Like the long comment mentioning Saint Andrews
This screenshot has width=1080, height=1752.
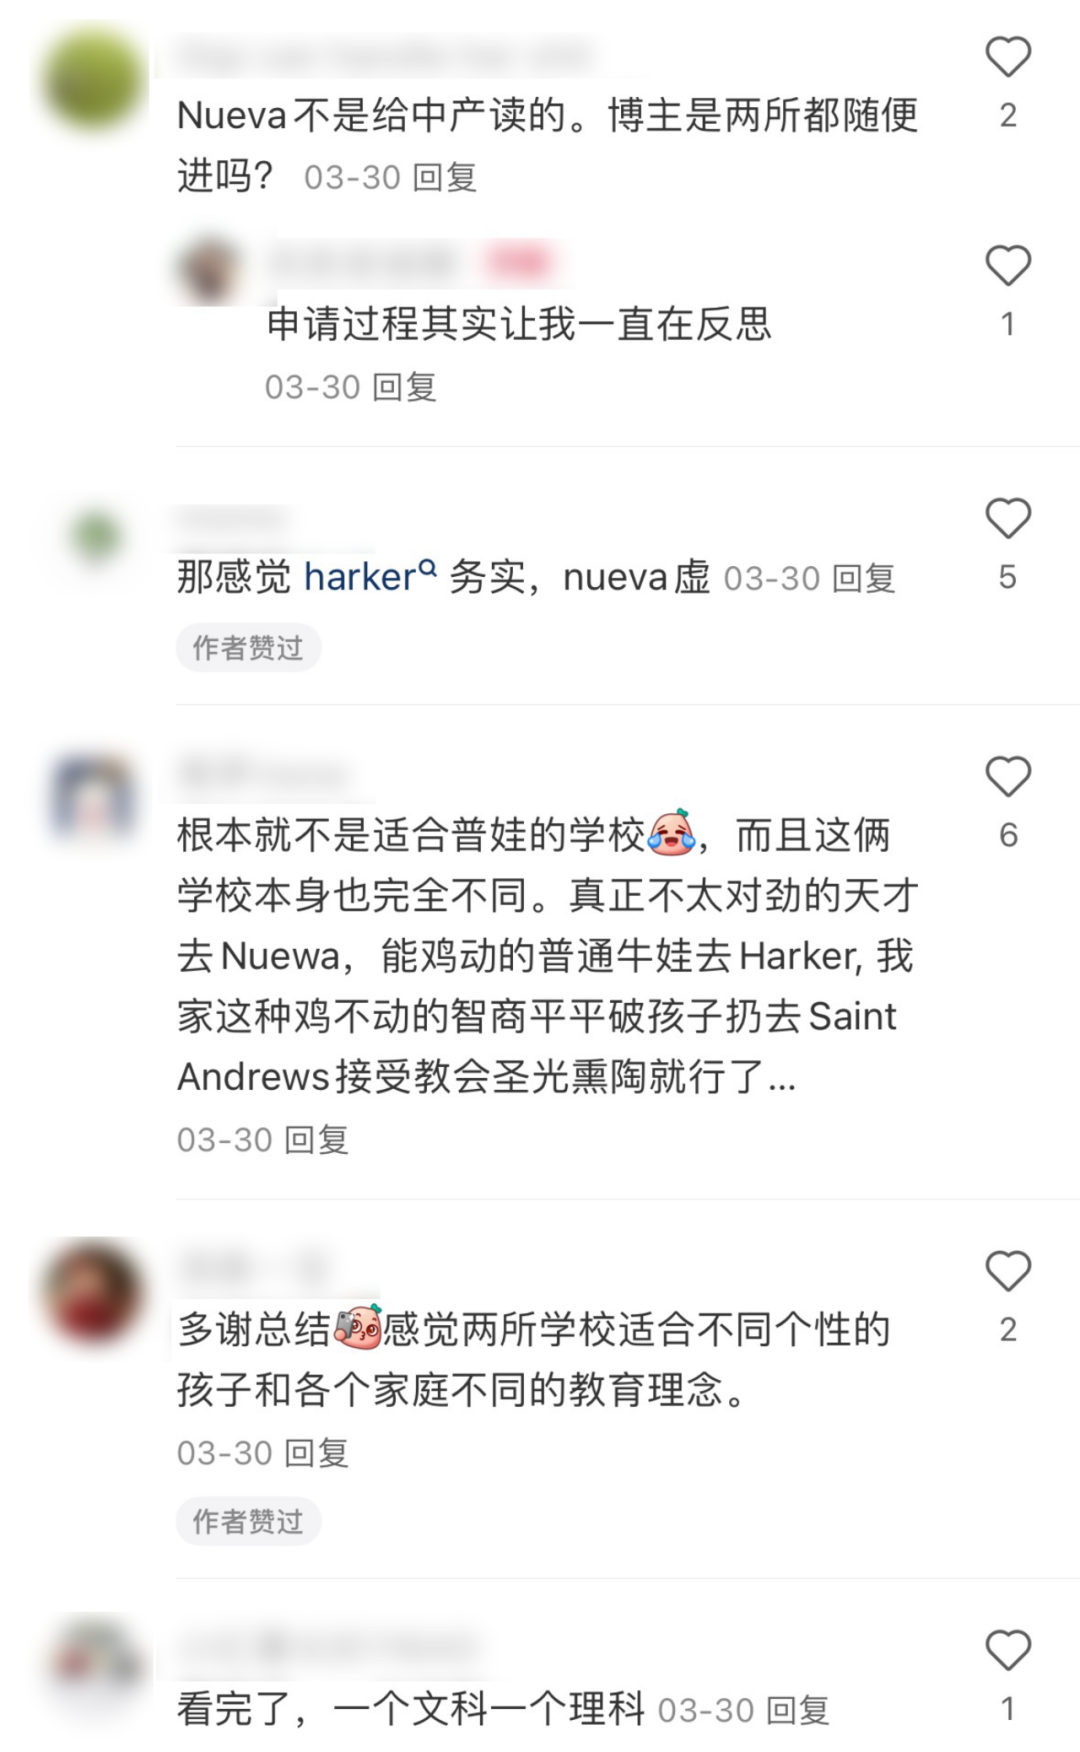[x=1008, y=777]
